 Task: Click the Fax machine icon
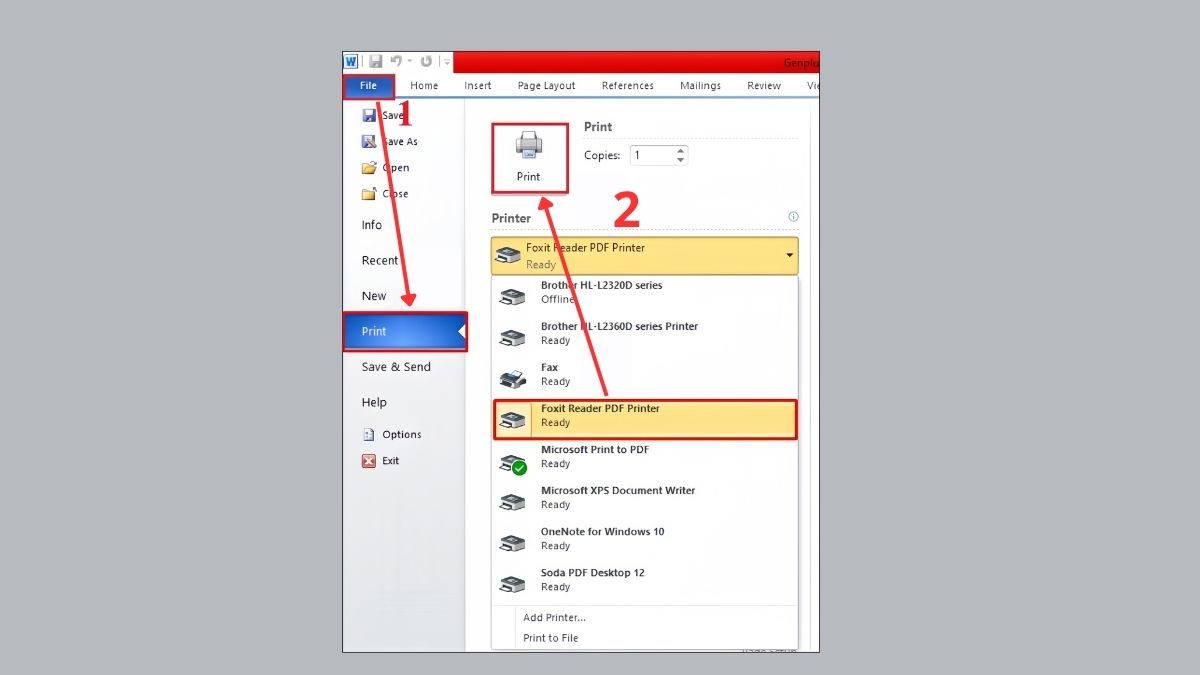(512, 378)
